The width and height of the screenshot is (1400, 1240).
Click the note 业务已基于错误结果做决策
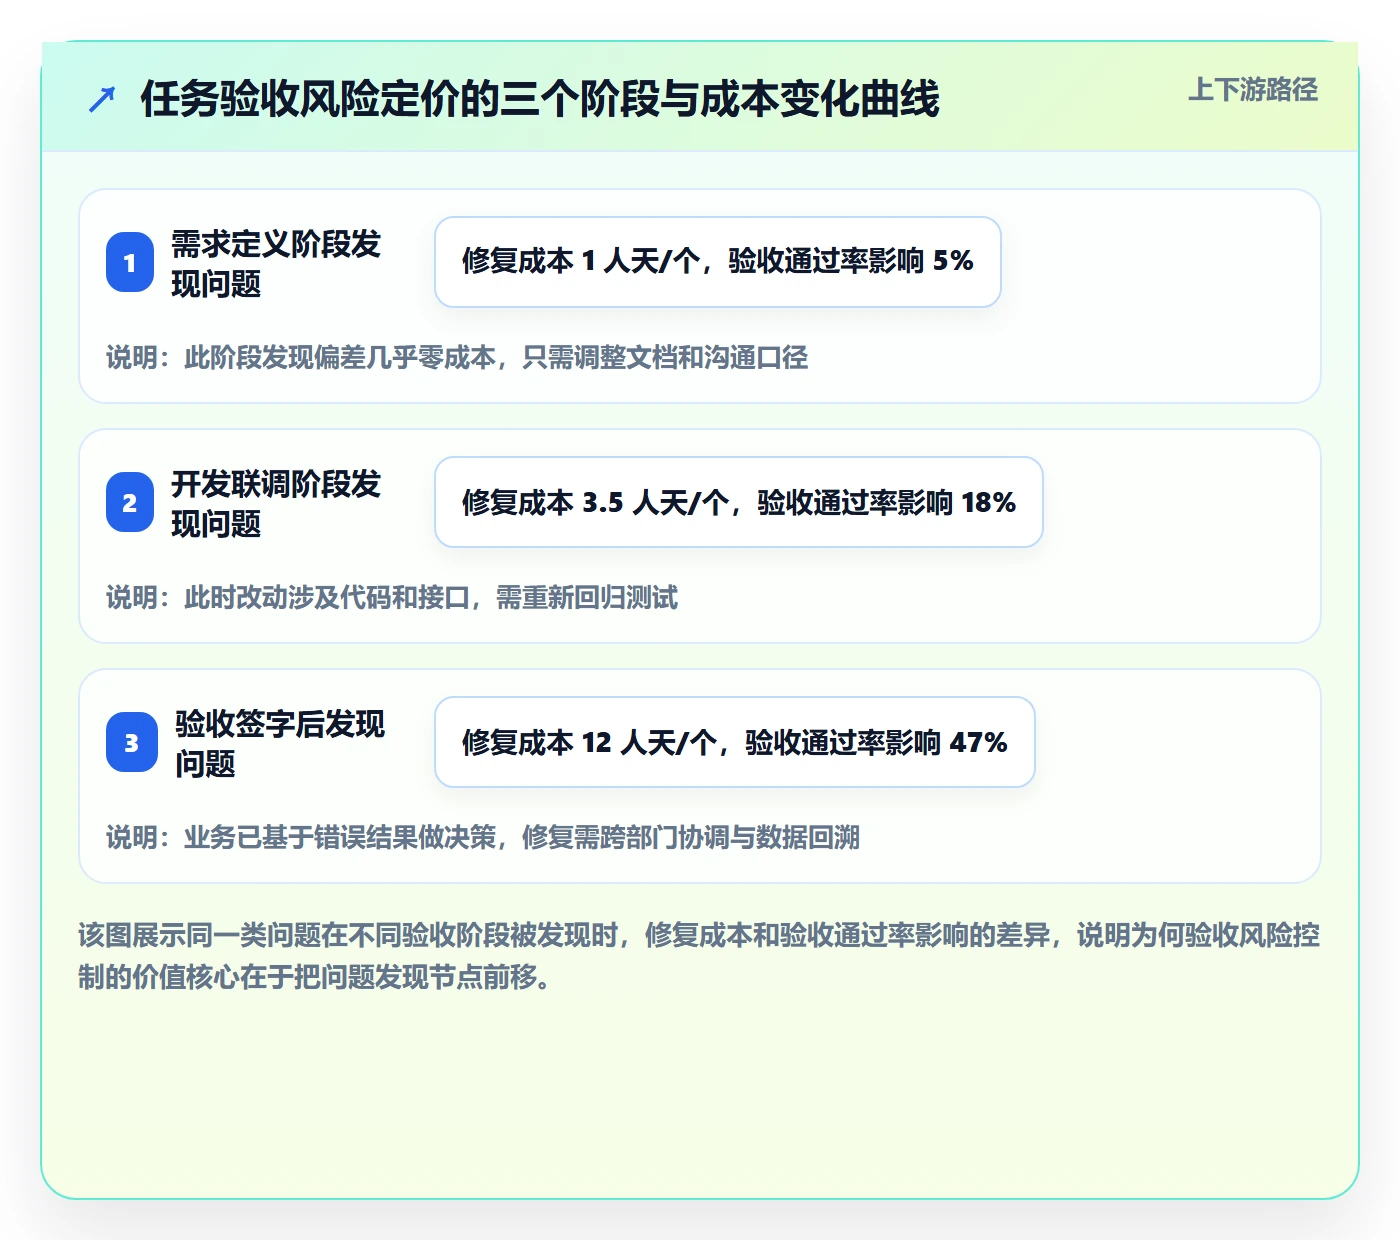pos(483,837)
